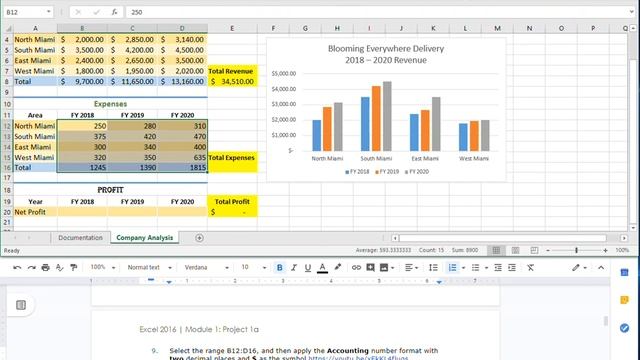The image size is (640, 360).
Task: Toggle the Numbered list button
Action: pyautogui.click(x=452, y=268)
